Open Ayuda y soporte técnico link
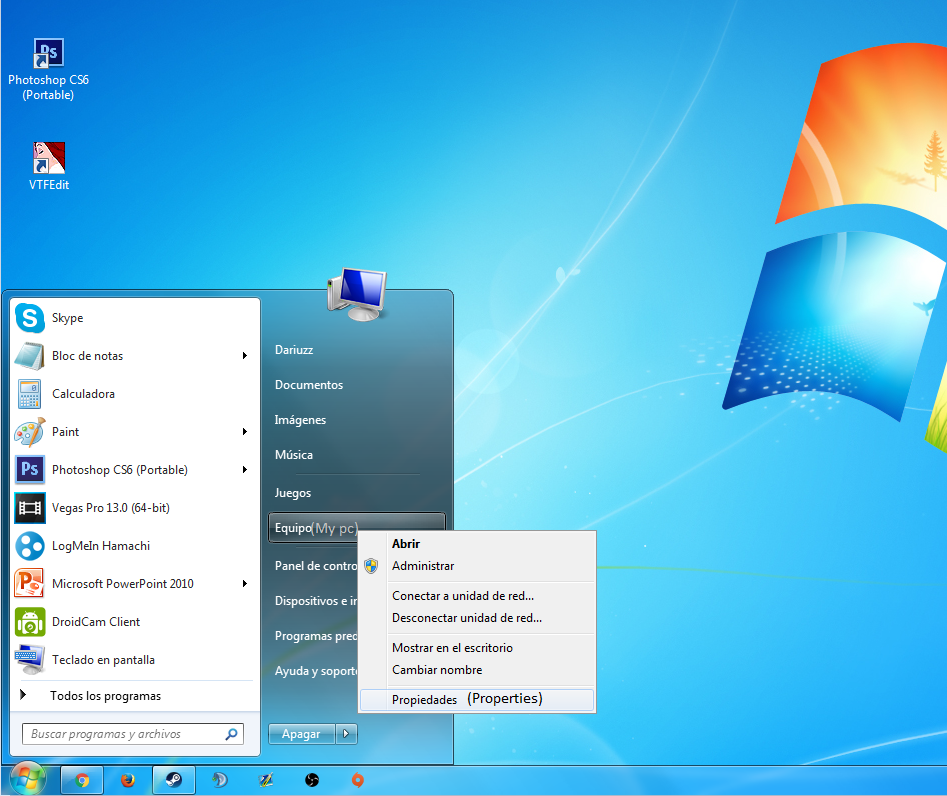Screen dimensions: 947x796 316,671
